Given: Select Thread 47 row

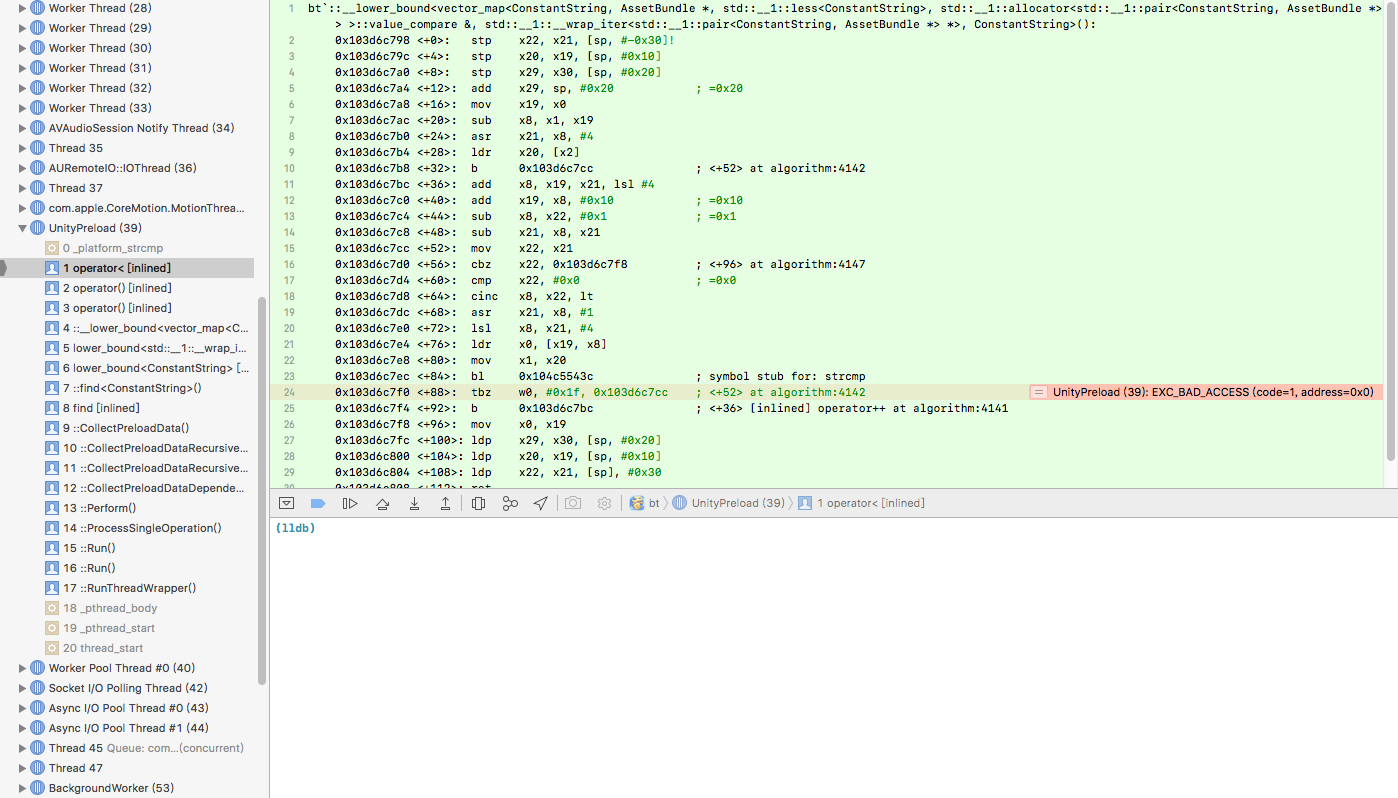Looking at the screenshot, I should 127,768.
